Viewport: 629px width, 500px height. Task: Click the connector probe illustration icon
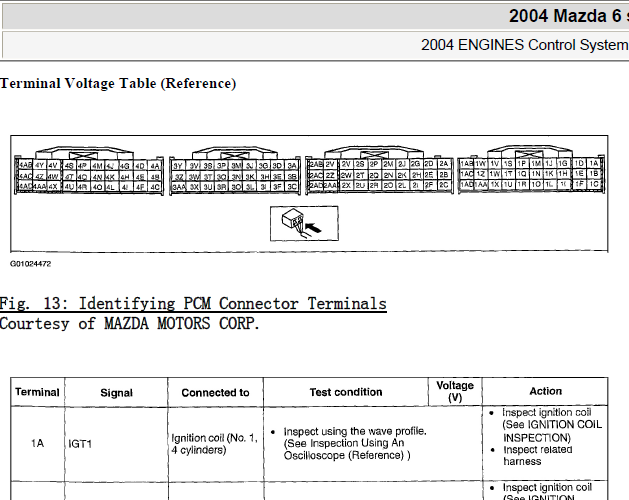point(304,224)
